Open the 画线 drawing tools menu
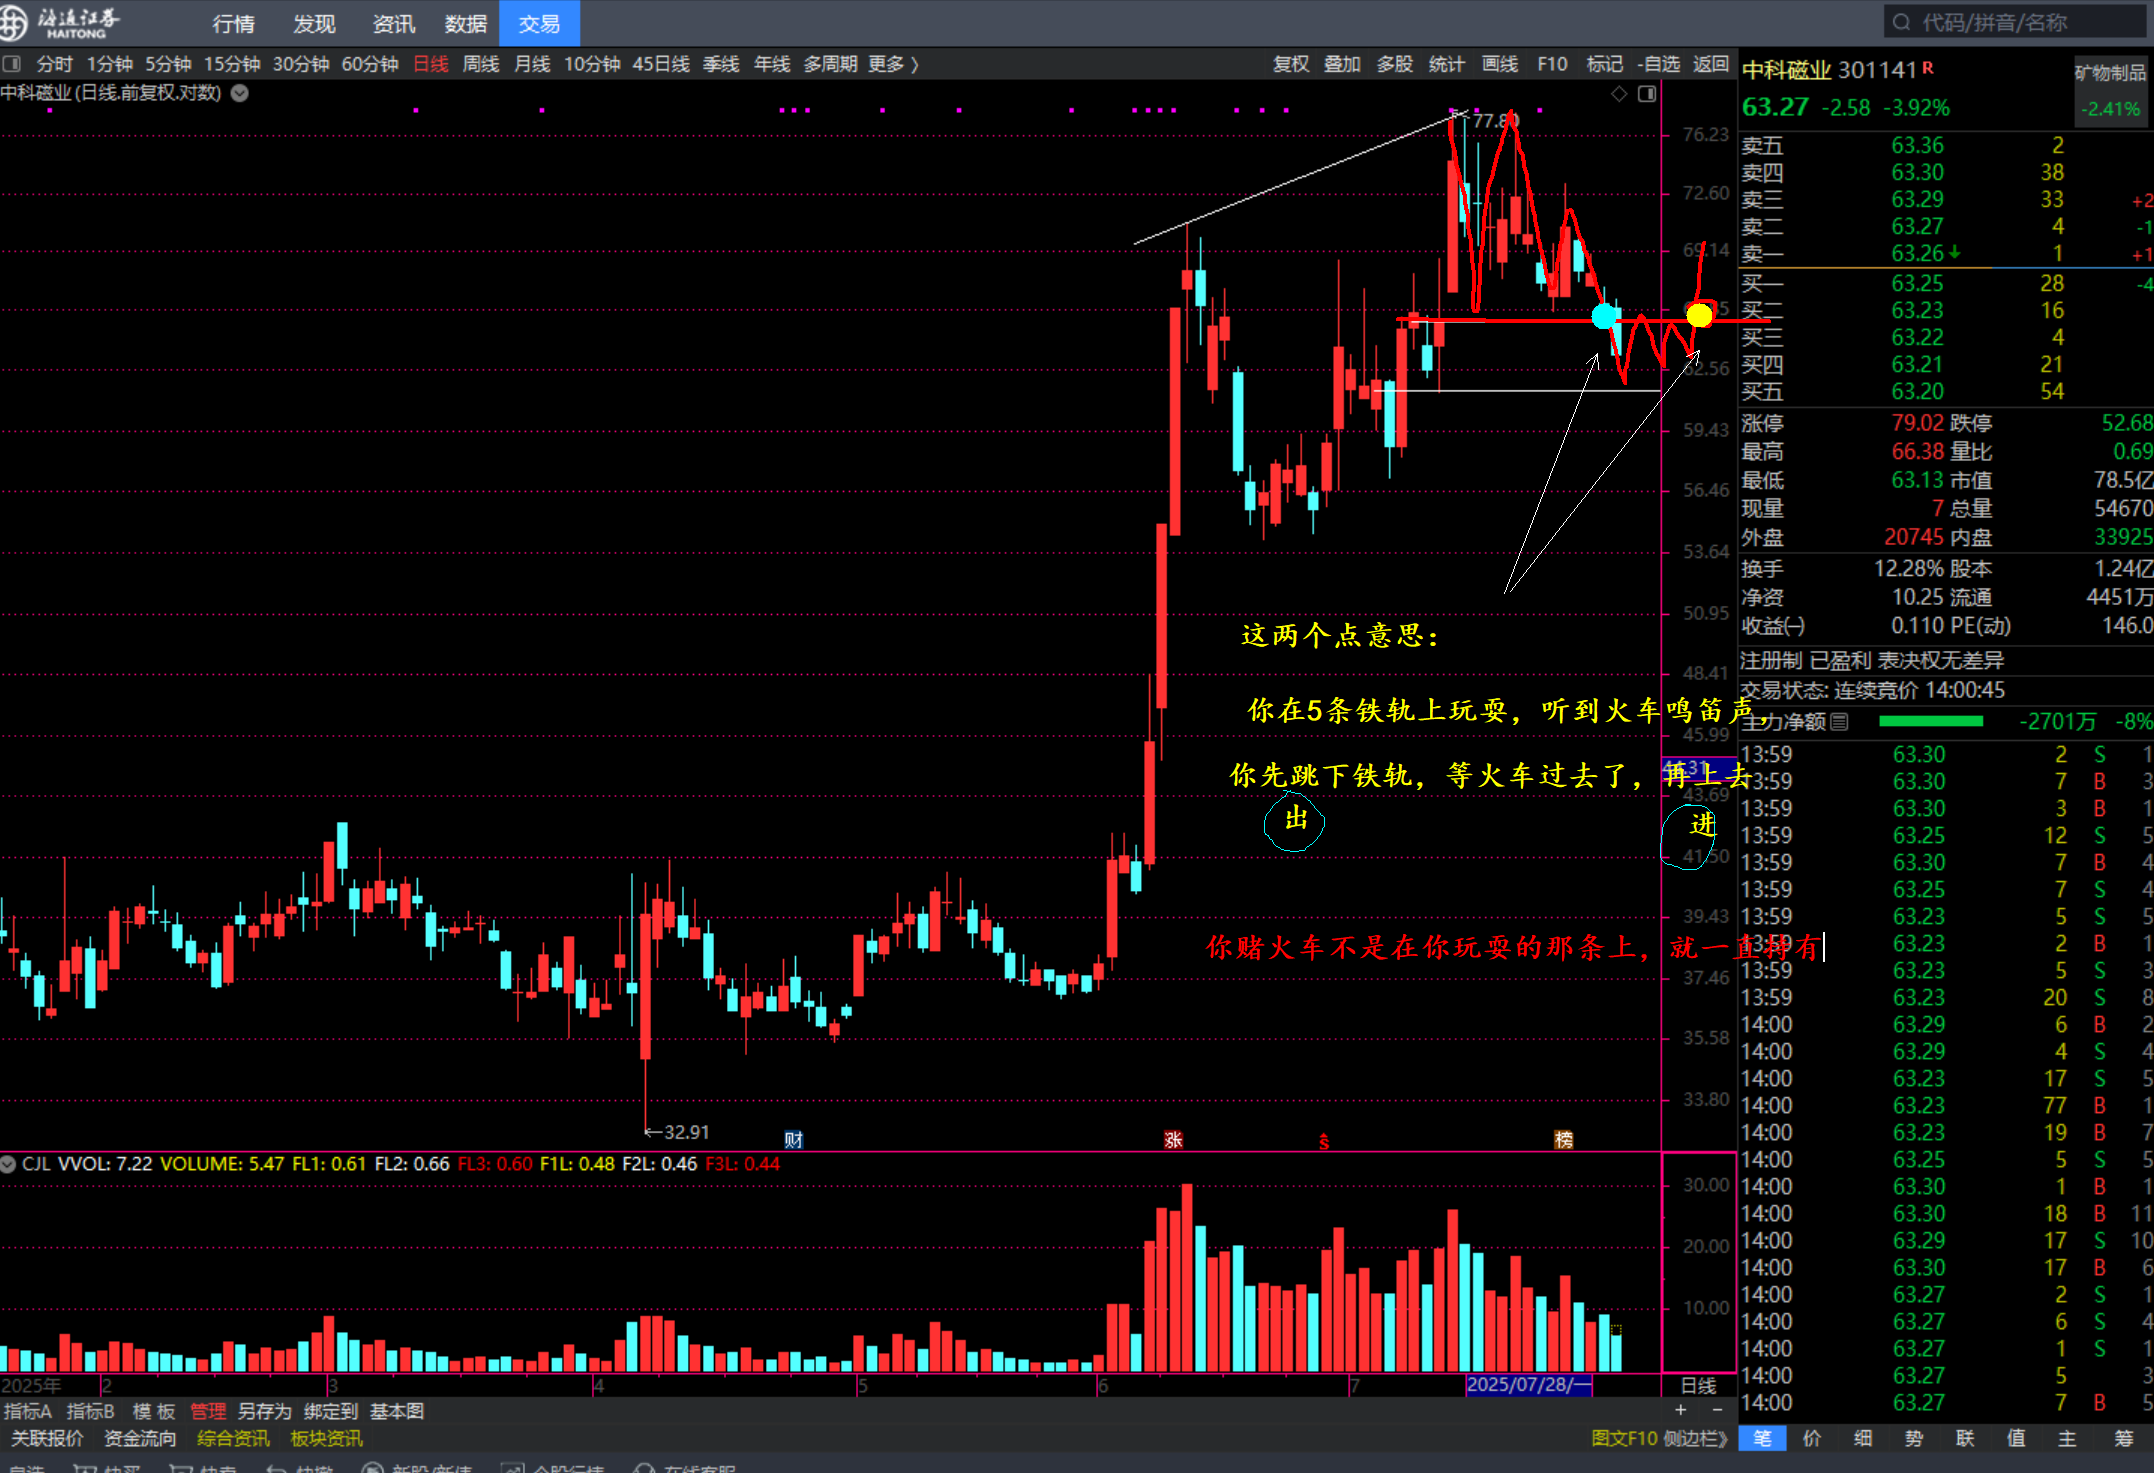Screen dimensions: 2154x1473 tap(1499, 64)
